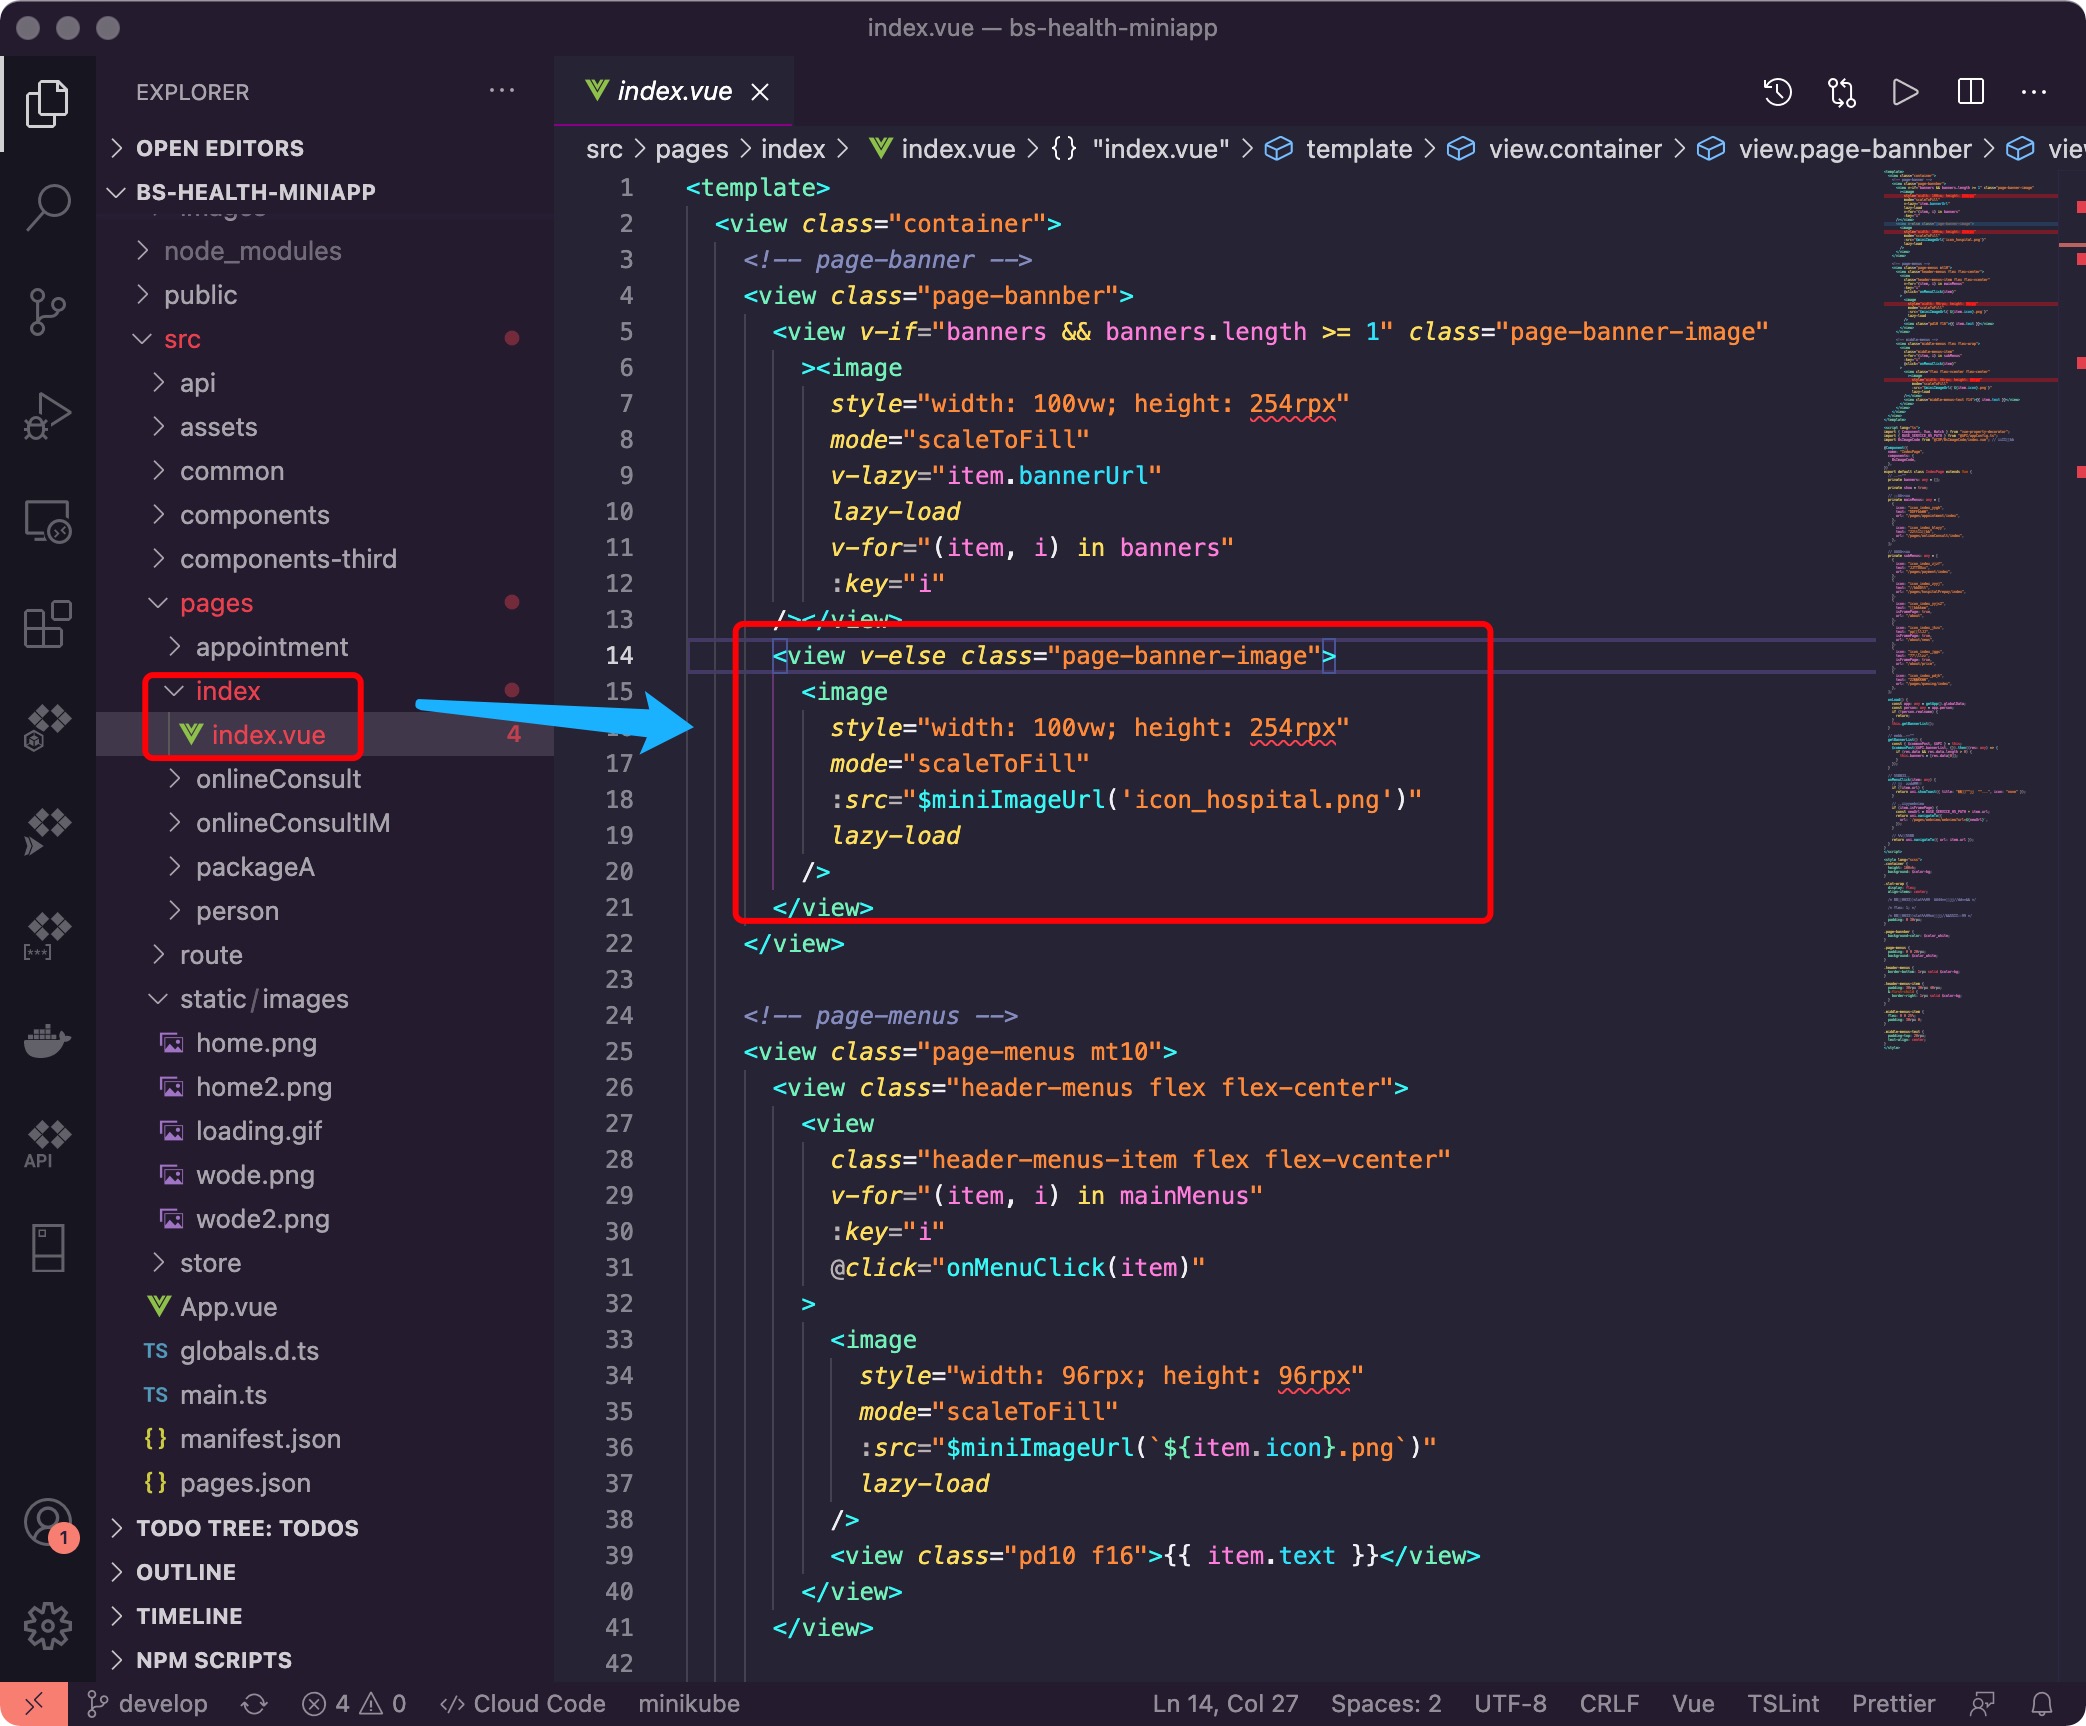Open the notifications bell
Screen dimensions: 2086x1726
tap(2042, 1703)
